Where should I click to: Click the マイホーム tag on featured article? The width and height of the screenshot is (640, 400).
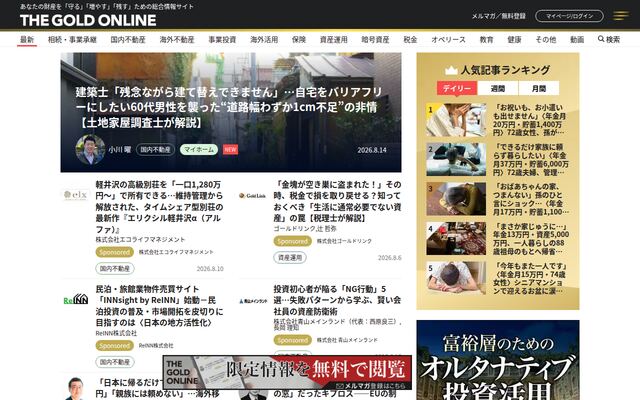pos(199,149)
